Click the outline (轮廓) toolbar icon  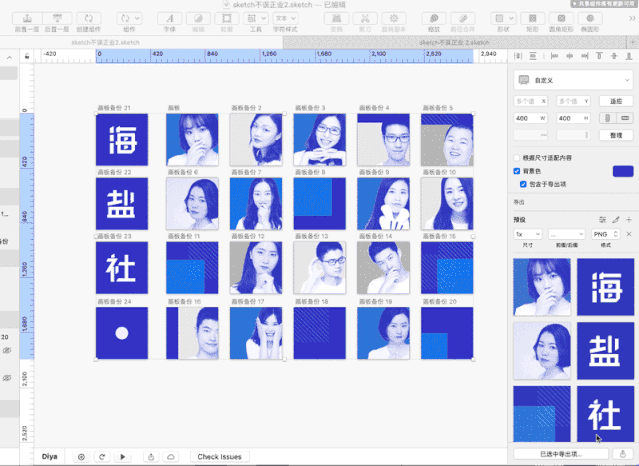[x=227, y=18]
